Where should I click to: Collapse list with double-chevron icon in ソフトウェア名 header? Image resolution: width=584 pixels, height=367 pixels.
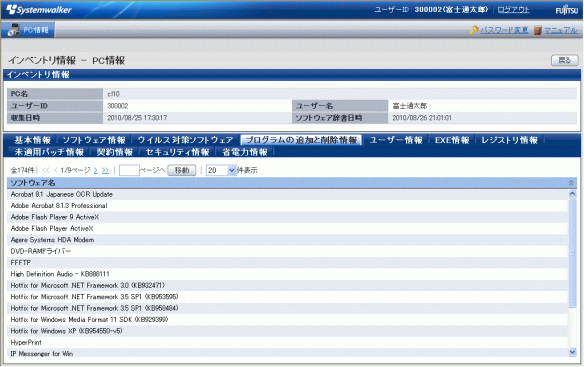571,183
